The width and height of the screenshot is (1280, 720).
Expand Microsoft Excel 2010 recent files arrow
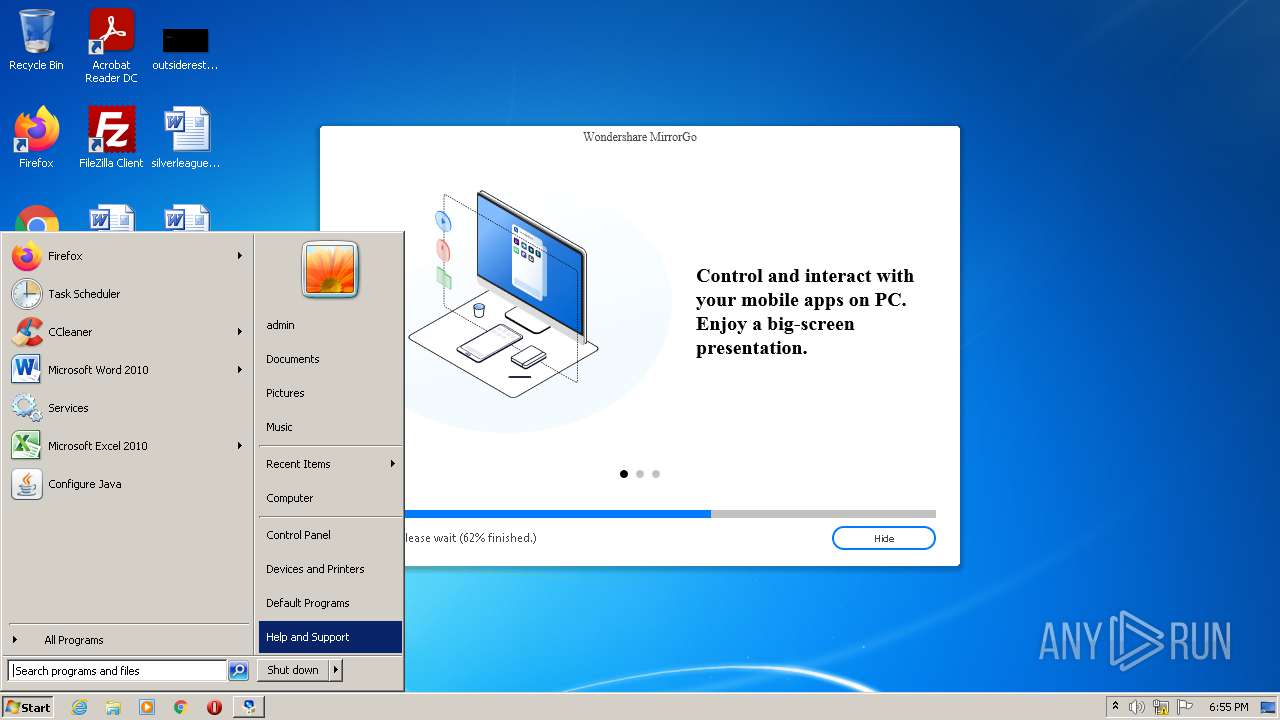pyautogui.click(x=240, y=446)
